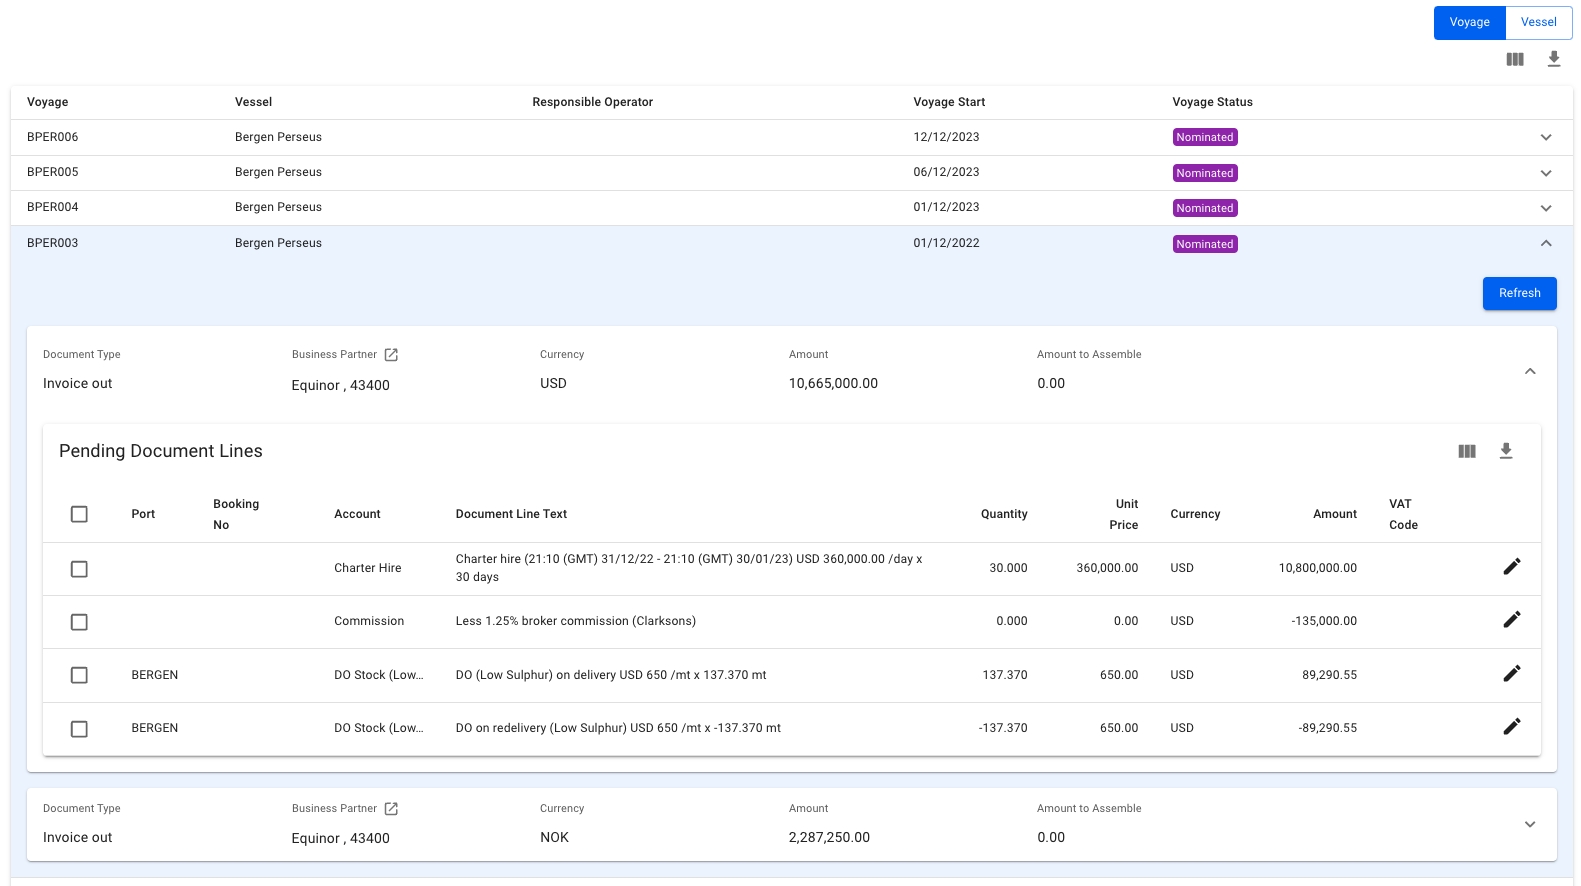Edit the Commission document line
1581x886 pixels.
coord(1511,620)
